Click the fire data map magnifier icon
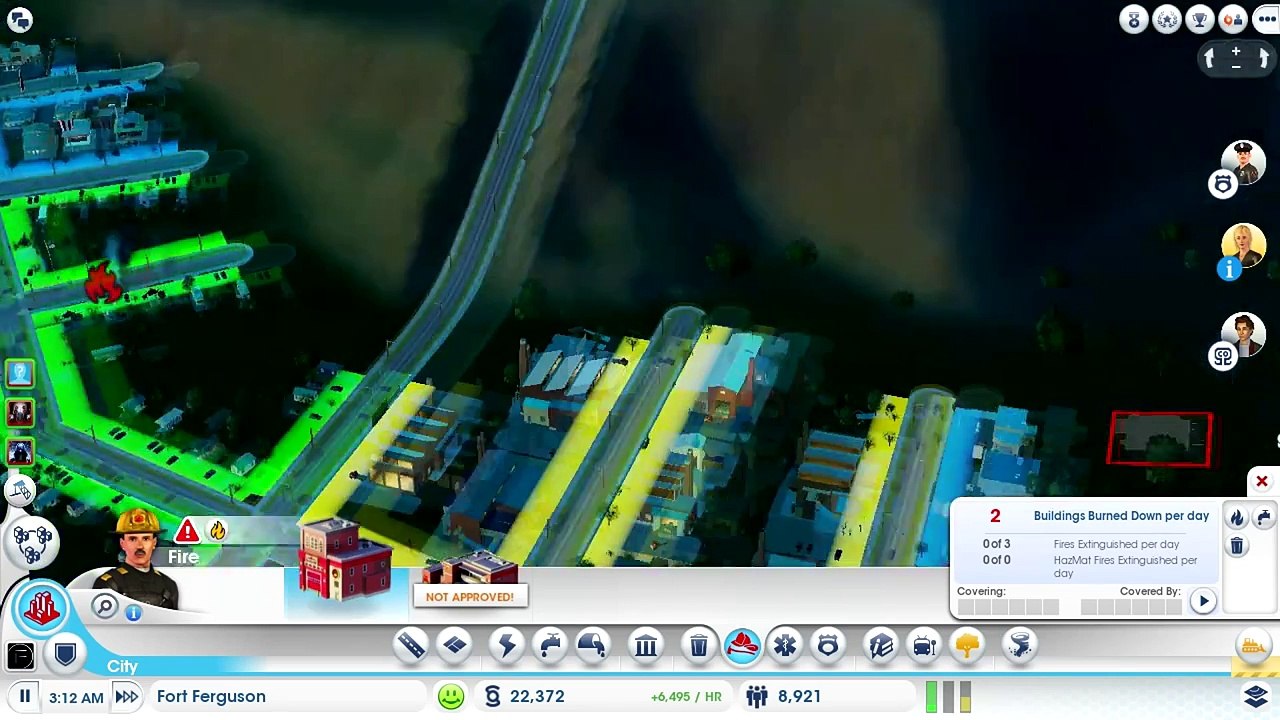The height and width of the screenshot is (720, 1280). [104, 606]
